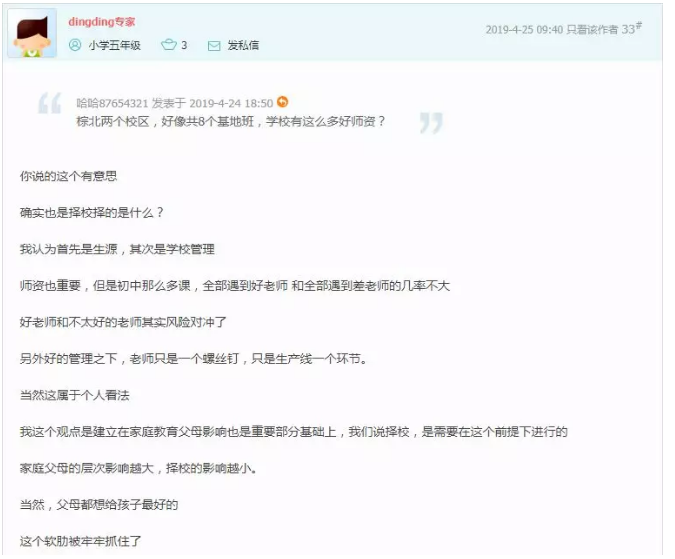Click paragraph starting 我认为首先是生源
This screenshot has height=559, width=675.
click(117, 249)
